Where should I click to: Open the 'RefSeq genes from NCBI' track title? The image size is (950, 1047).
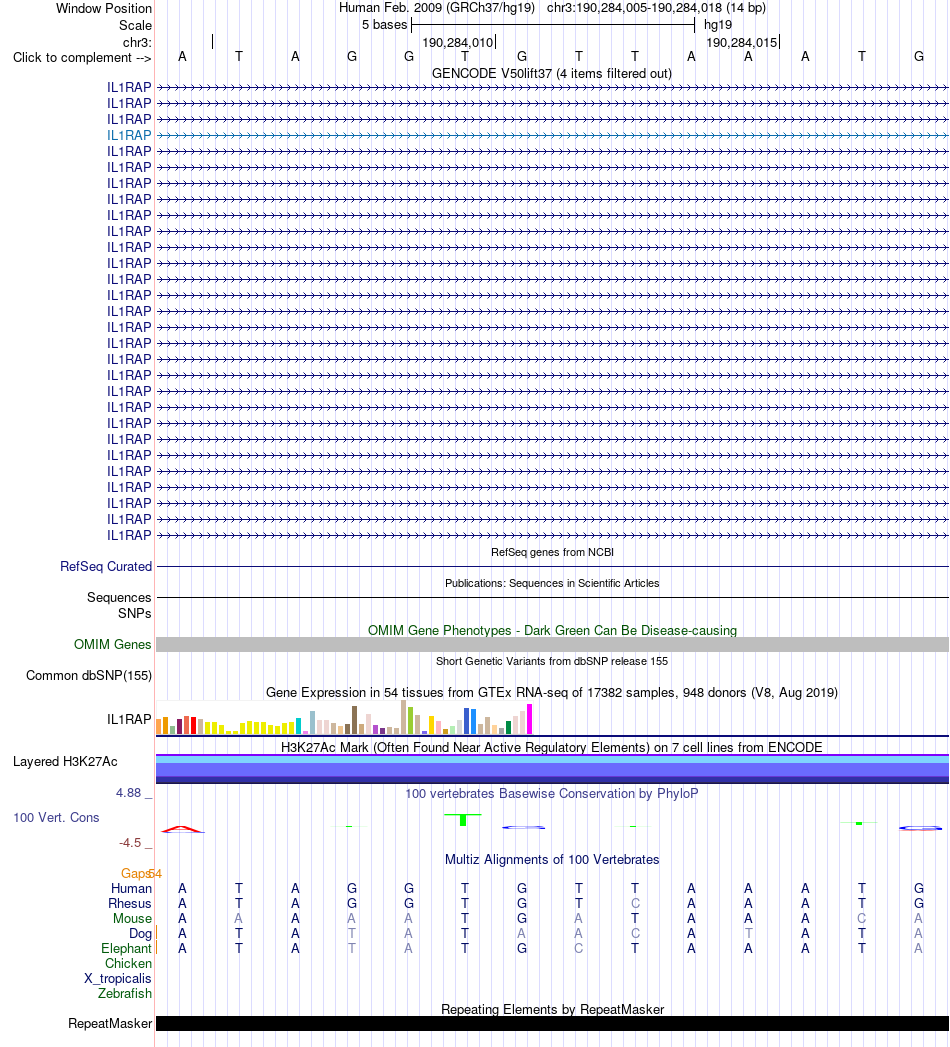point(552,552)
